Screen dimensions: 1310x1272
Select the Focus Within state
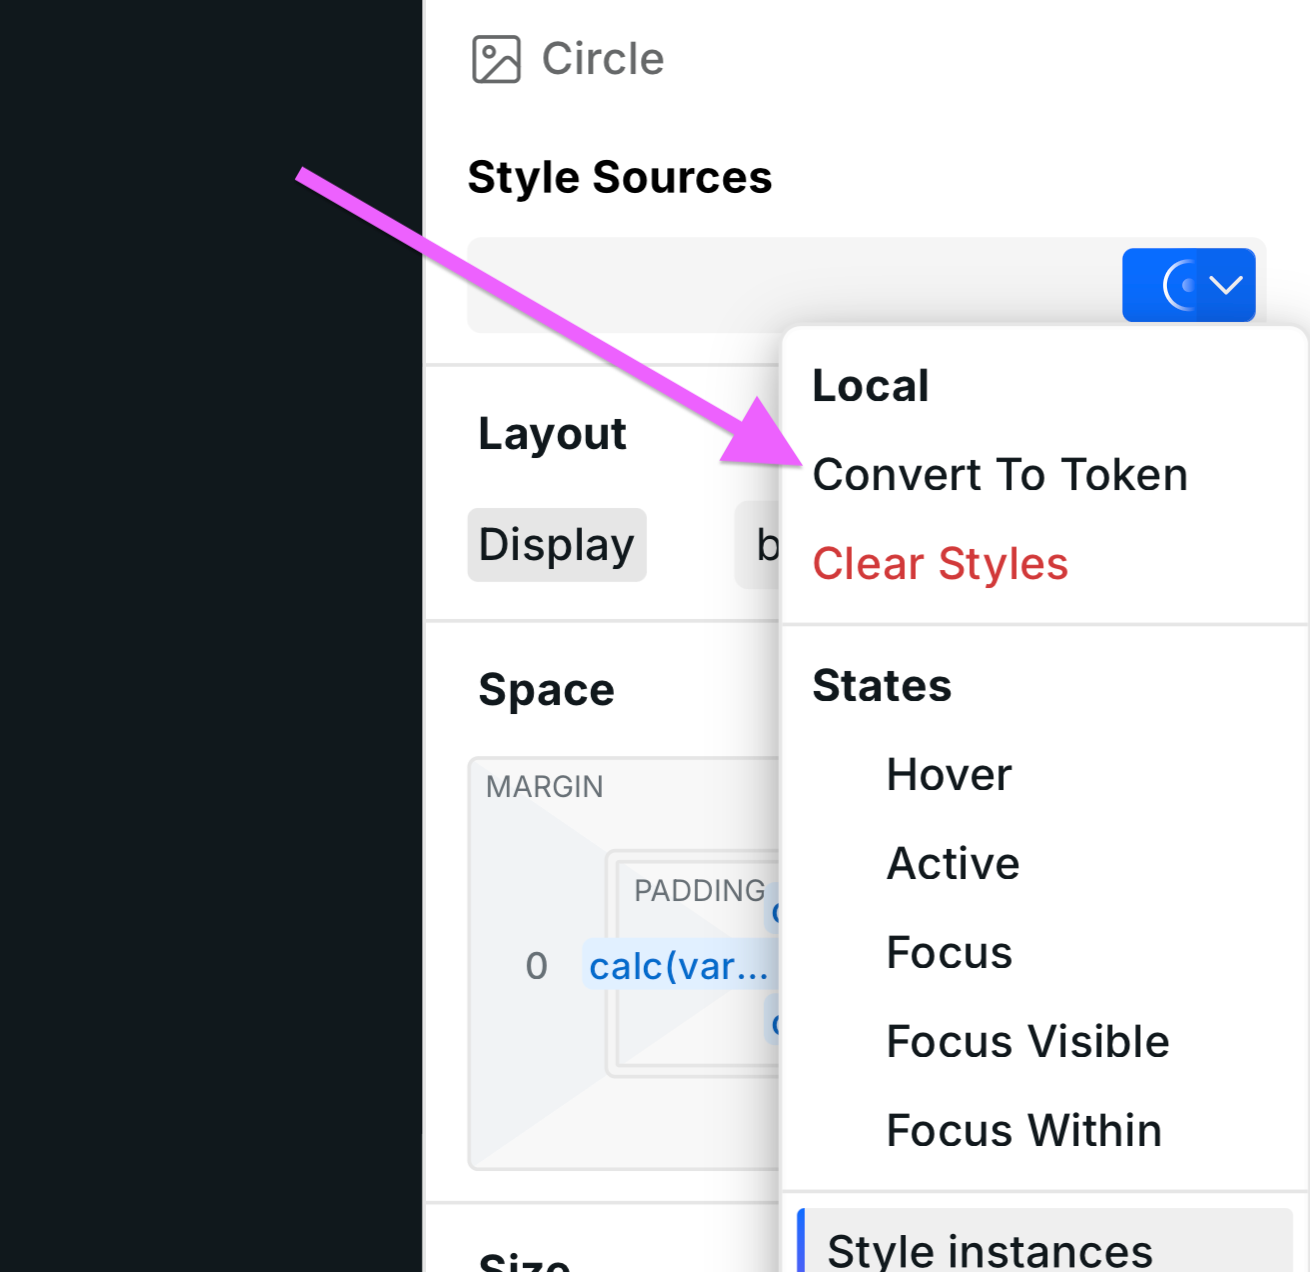[x=1023, y=1130]
